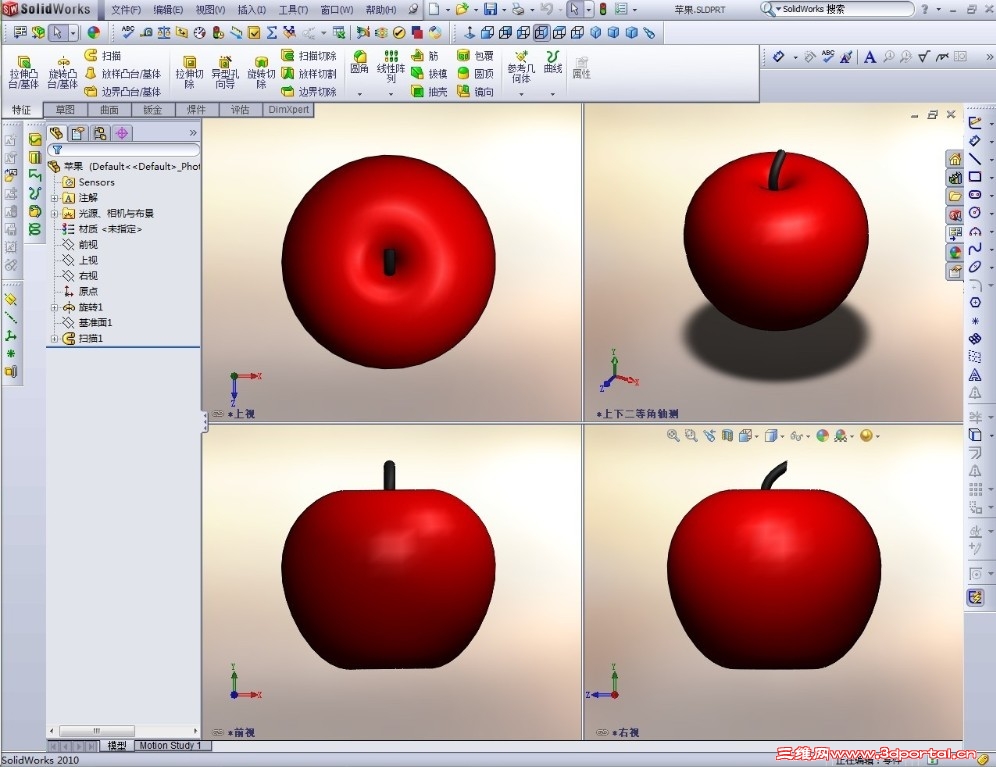Click the 镜向 mirror tool
This screenshot has width=996, height=767.
[475, 92]
